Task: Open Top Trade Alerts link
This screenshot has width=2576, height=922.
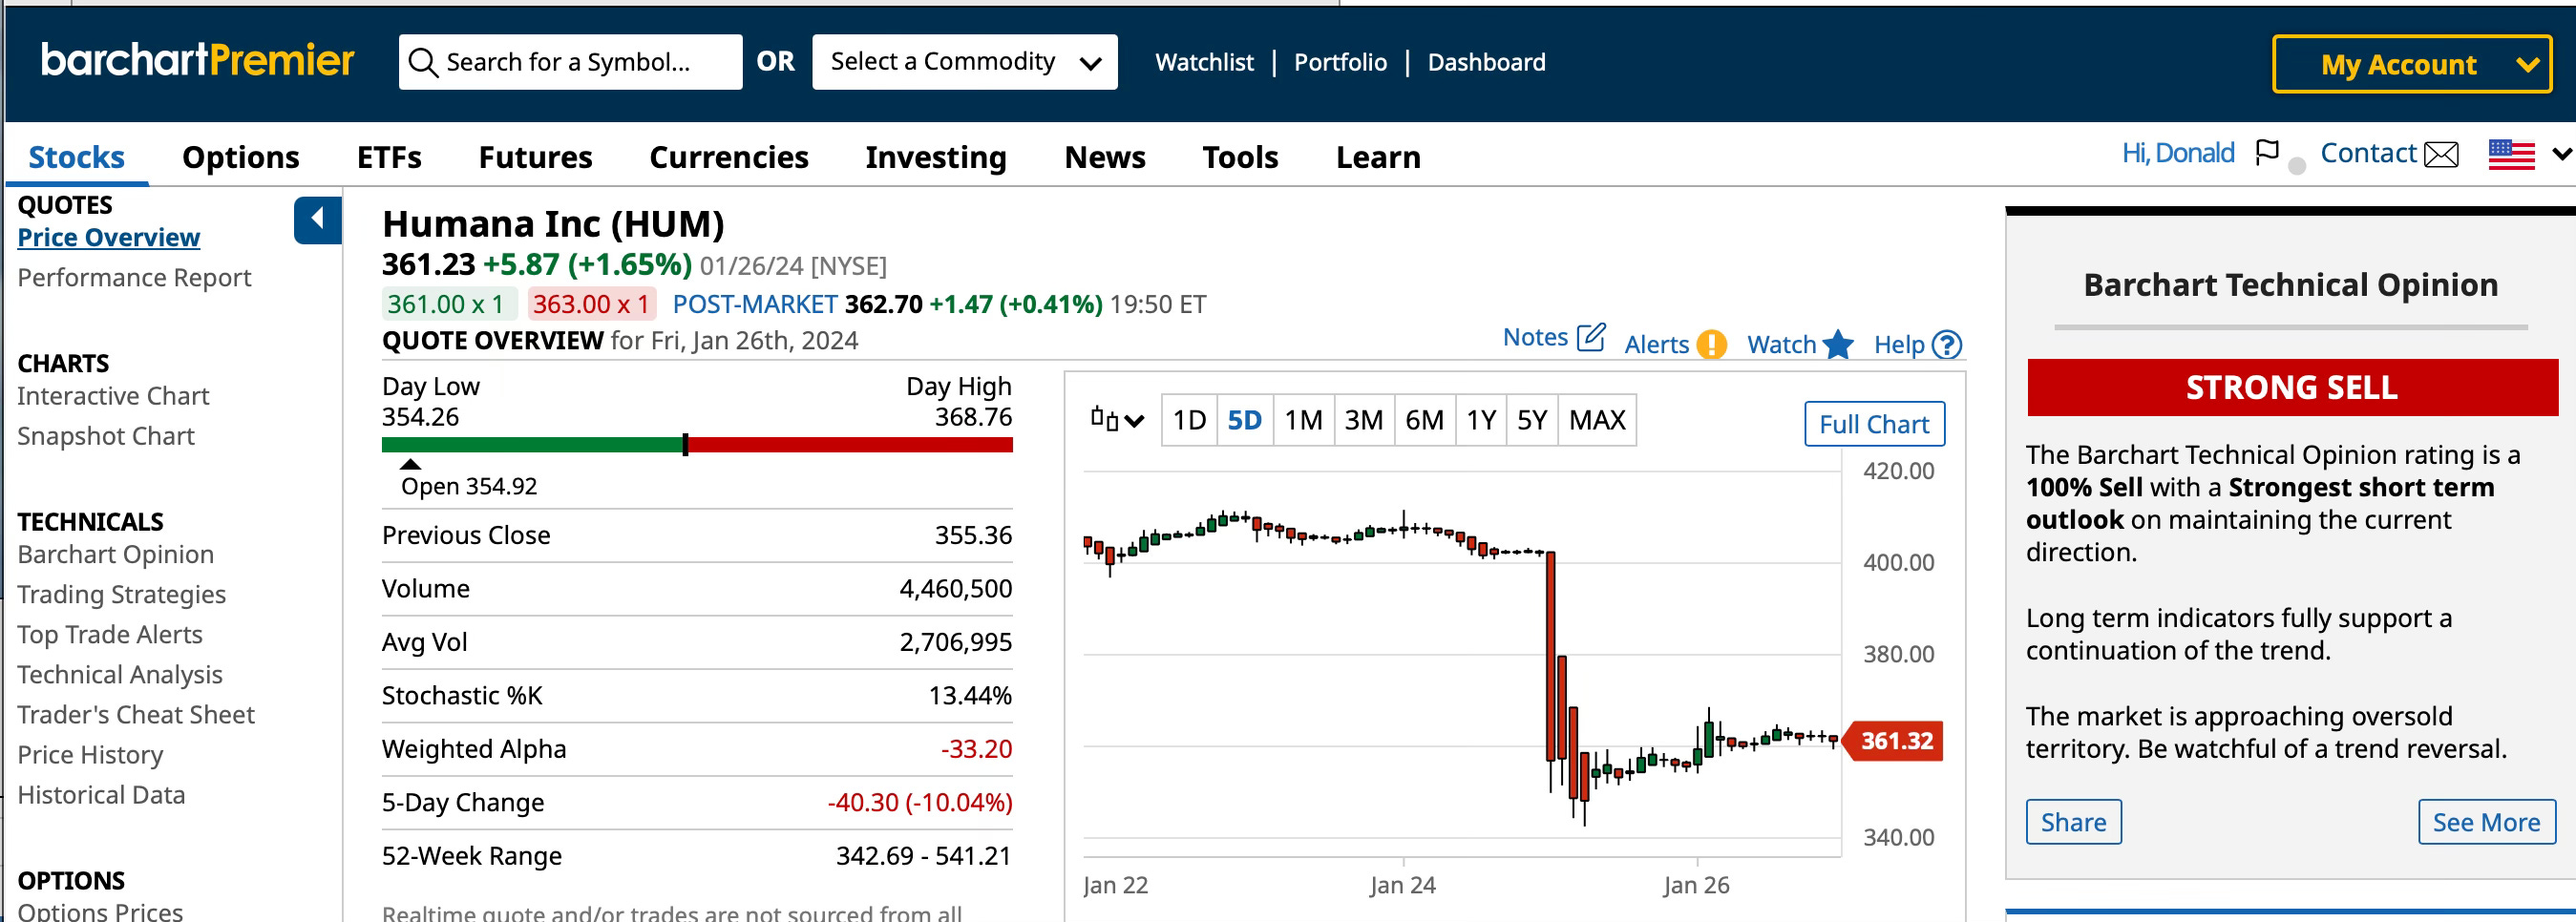Action: pyautogui.click(x=109, y=634)
